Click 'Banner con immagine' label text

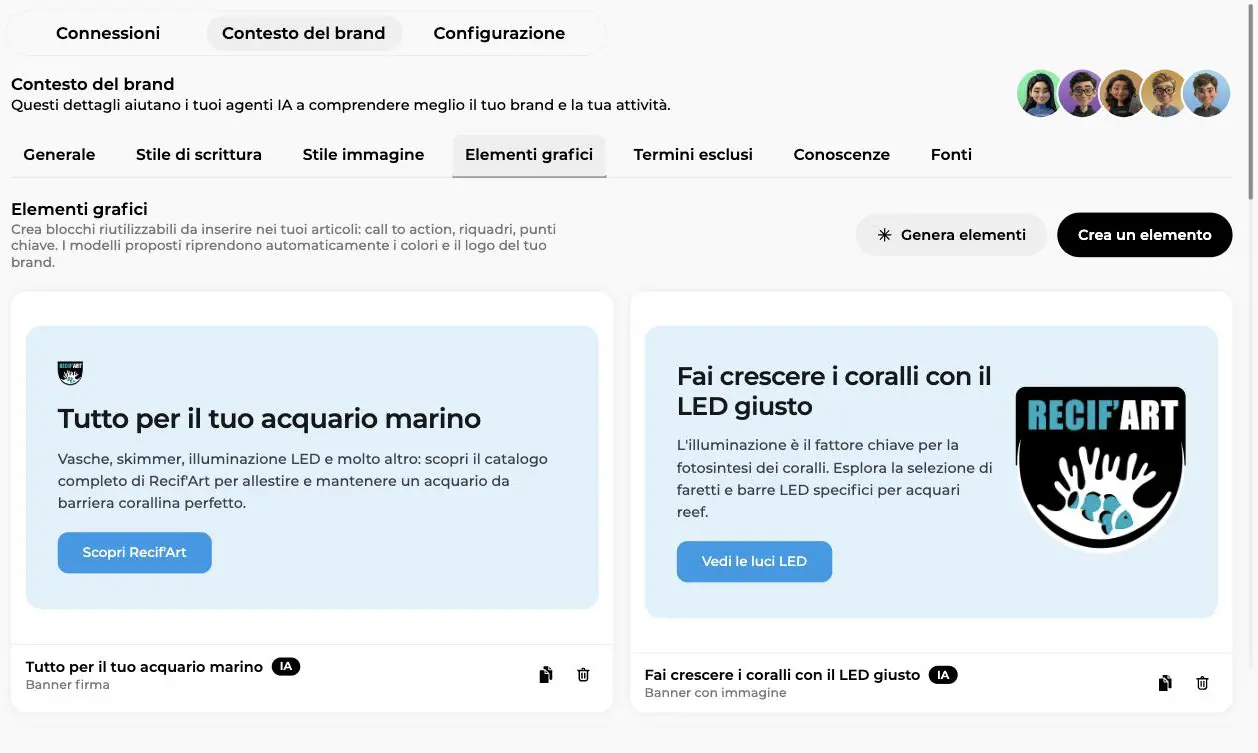[715, 693]
